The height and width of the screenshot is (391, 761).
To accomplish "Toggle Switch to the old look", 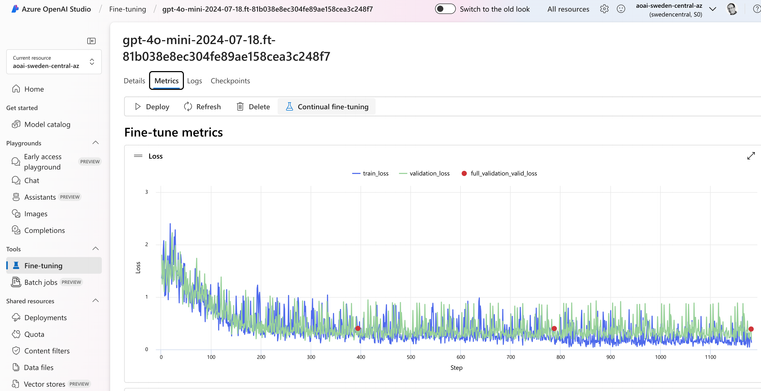I will (445, 9).
